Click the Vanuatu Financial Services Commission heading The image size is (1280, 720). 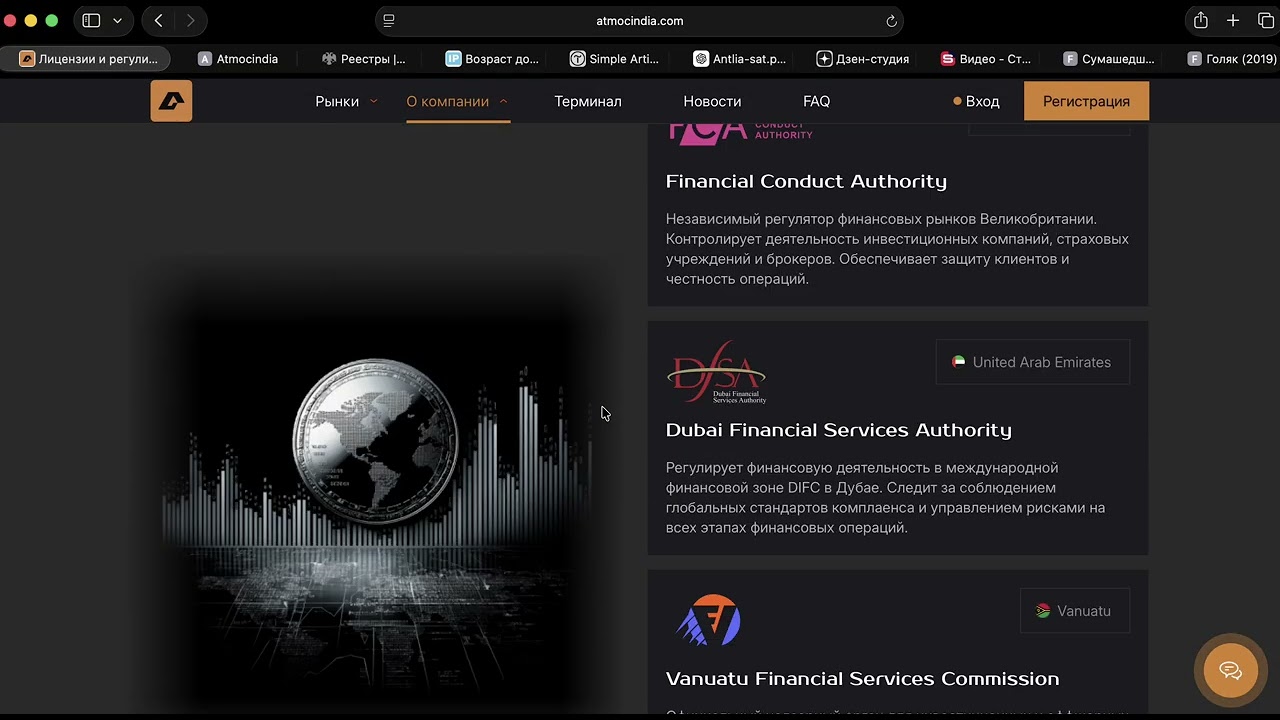tap(862, 679)
